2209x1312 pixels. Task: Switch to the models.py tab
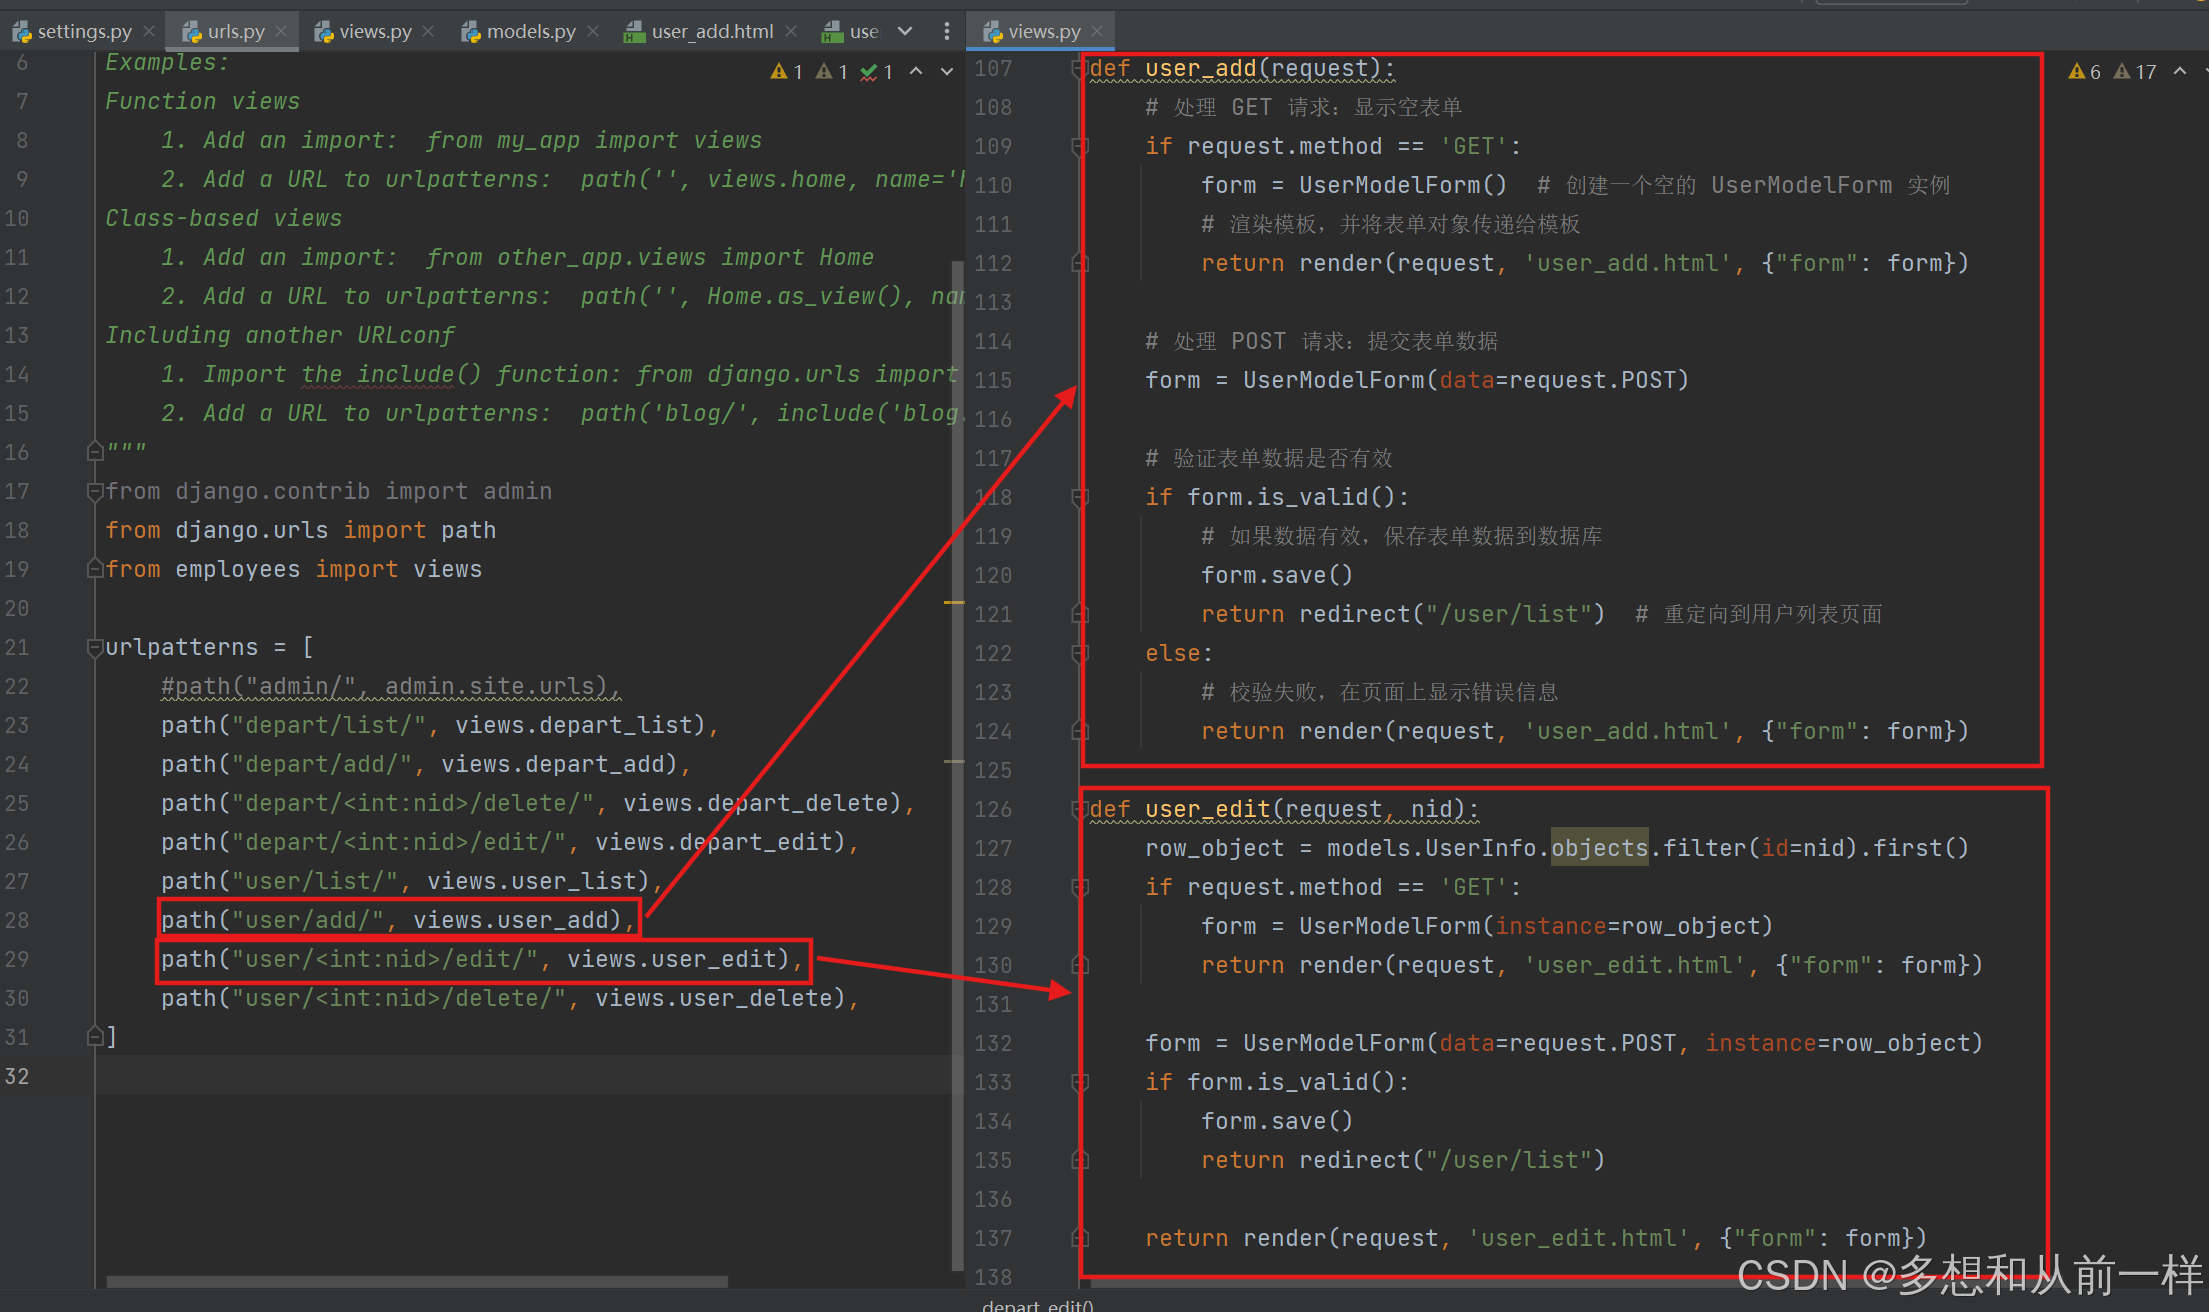(x=529, y=31)
